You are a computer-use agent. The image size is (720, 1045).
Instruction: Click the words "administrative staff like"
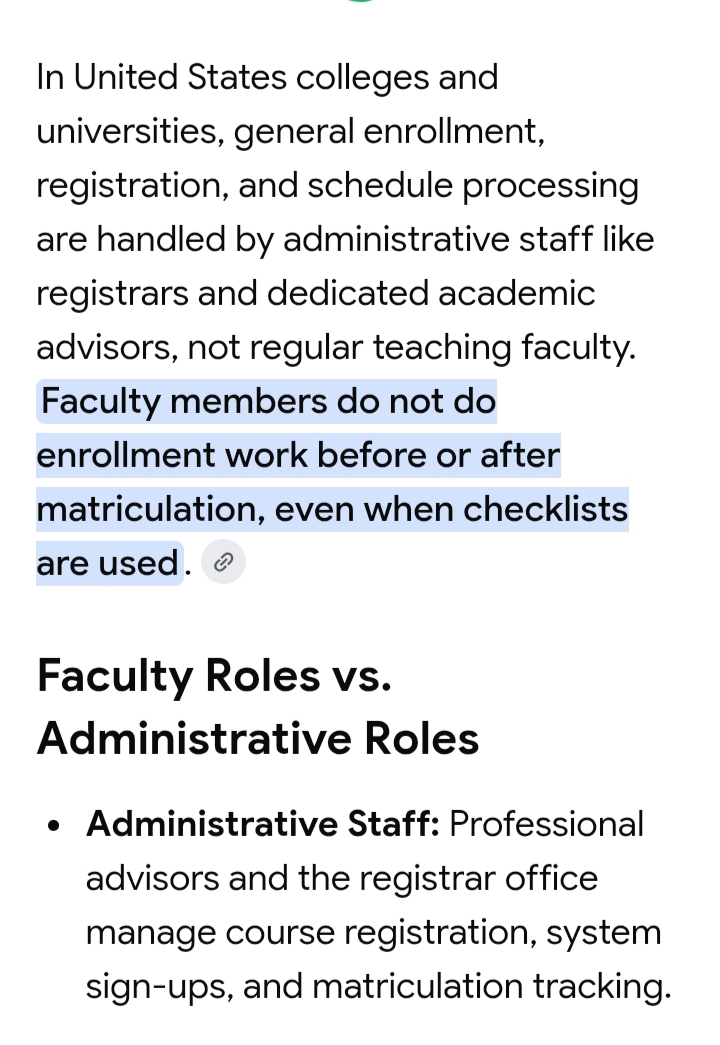click(x=469, y=239)
